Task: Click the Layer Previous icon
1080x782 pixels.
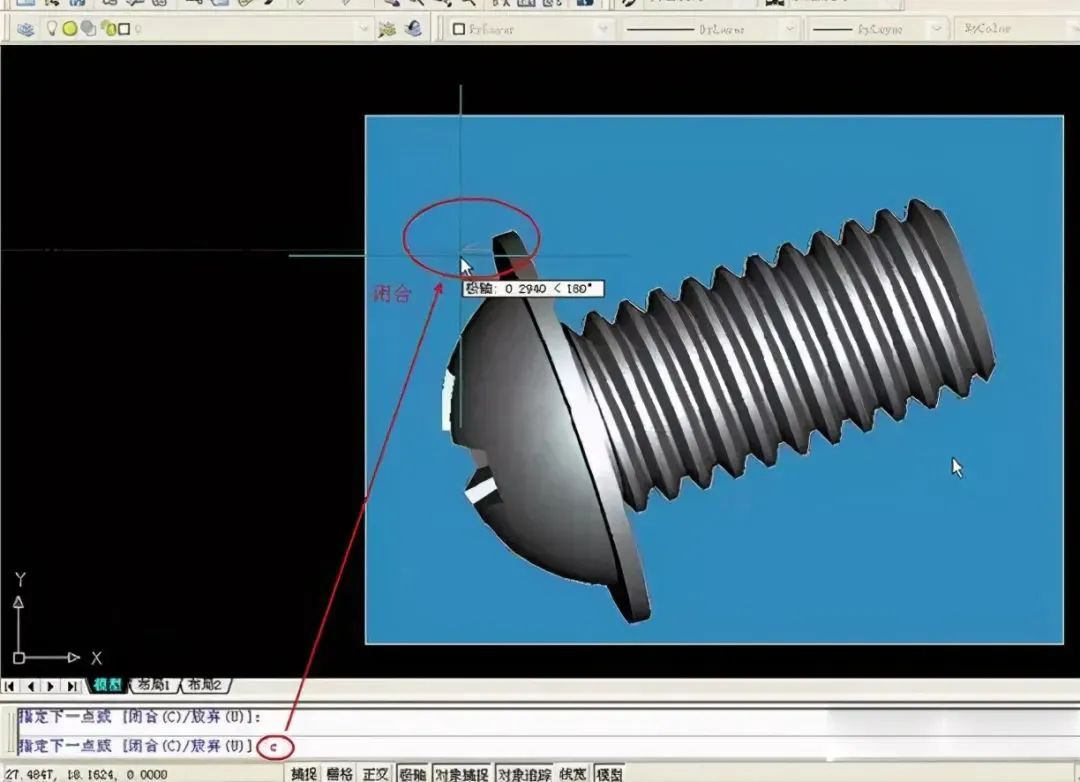Action: point(413,29)
